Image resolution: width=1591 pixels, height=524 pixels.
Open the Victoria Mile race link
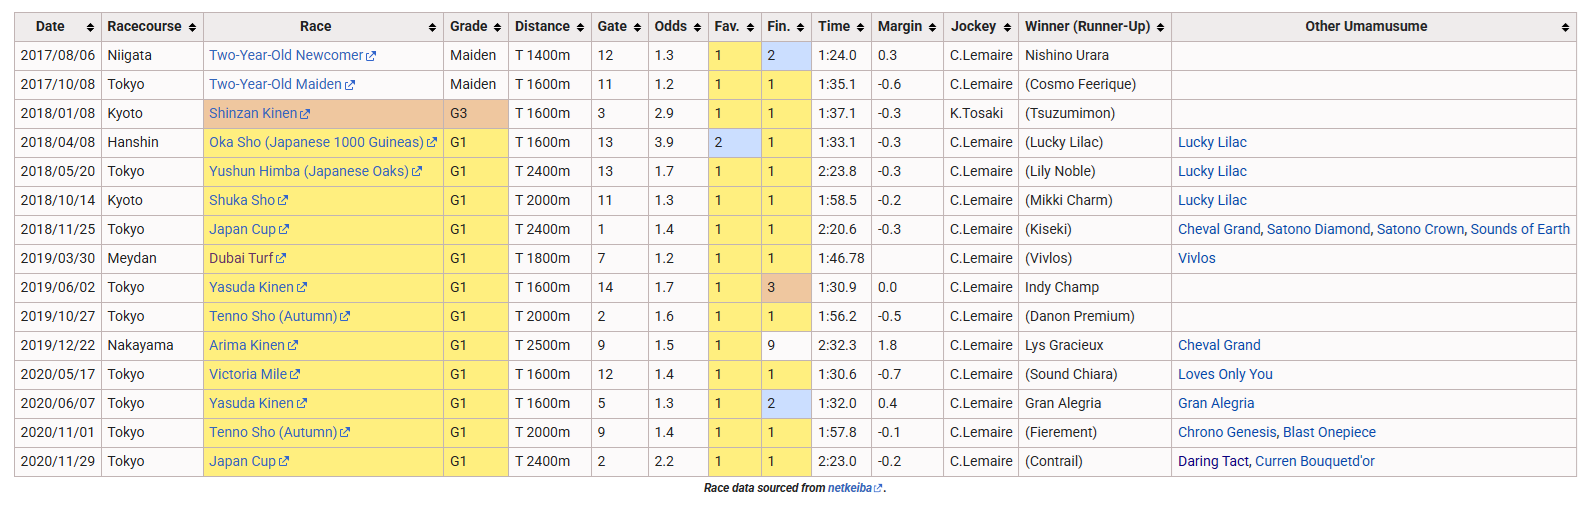pos(248,375)
